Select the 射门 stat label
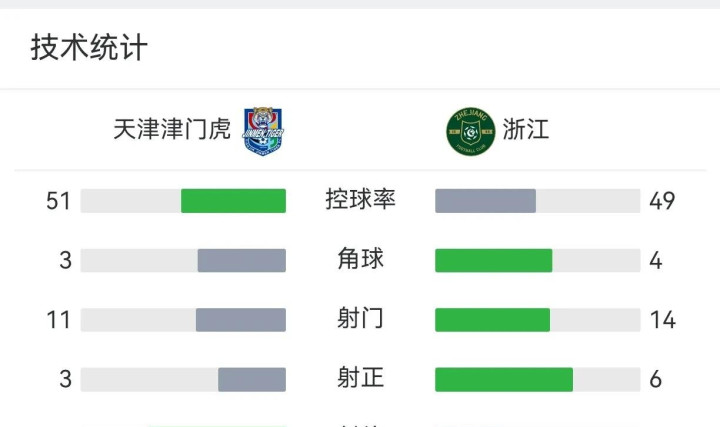 (360, 318)
